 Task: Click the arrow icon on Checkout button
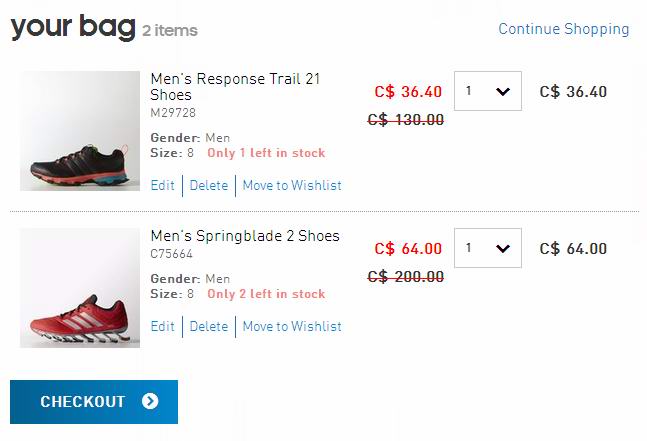[x=150, y=402]
